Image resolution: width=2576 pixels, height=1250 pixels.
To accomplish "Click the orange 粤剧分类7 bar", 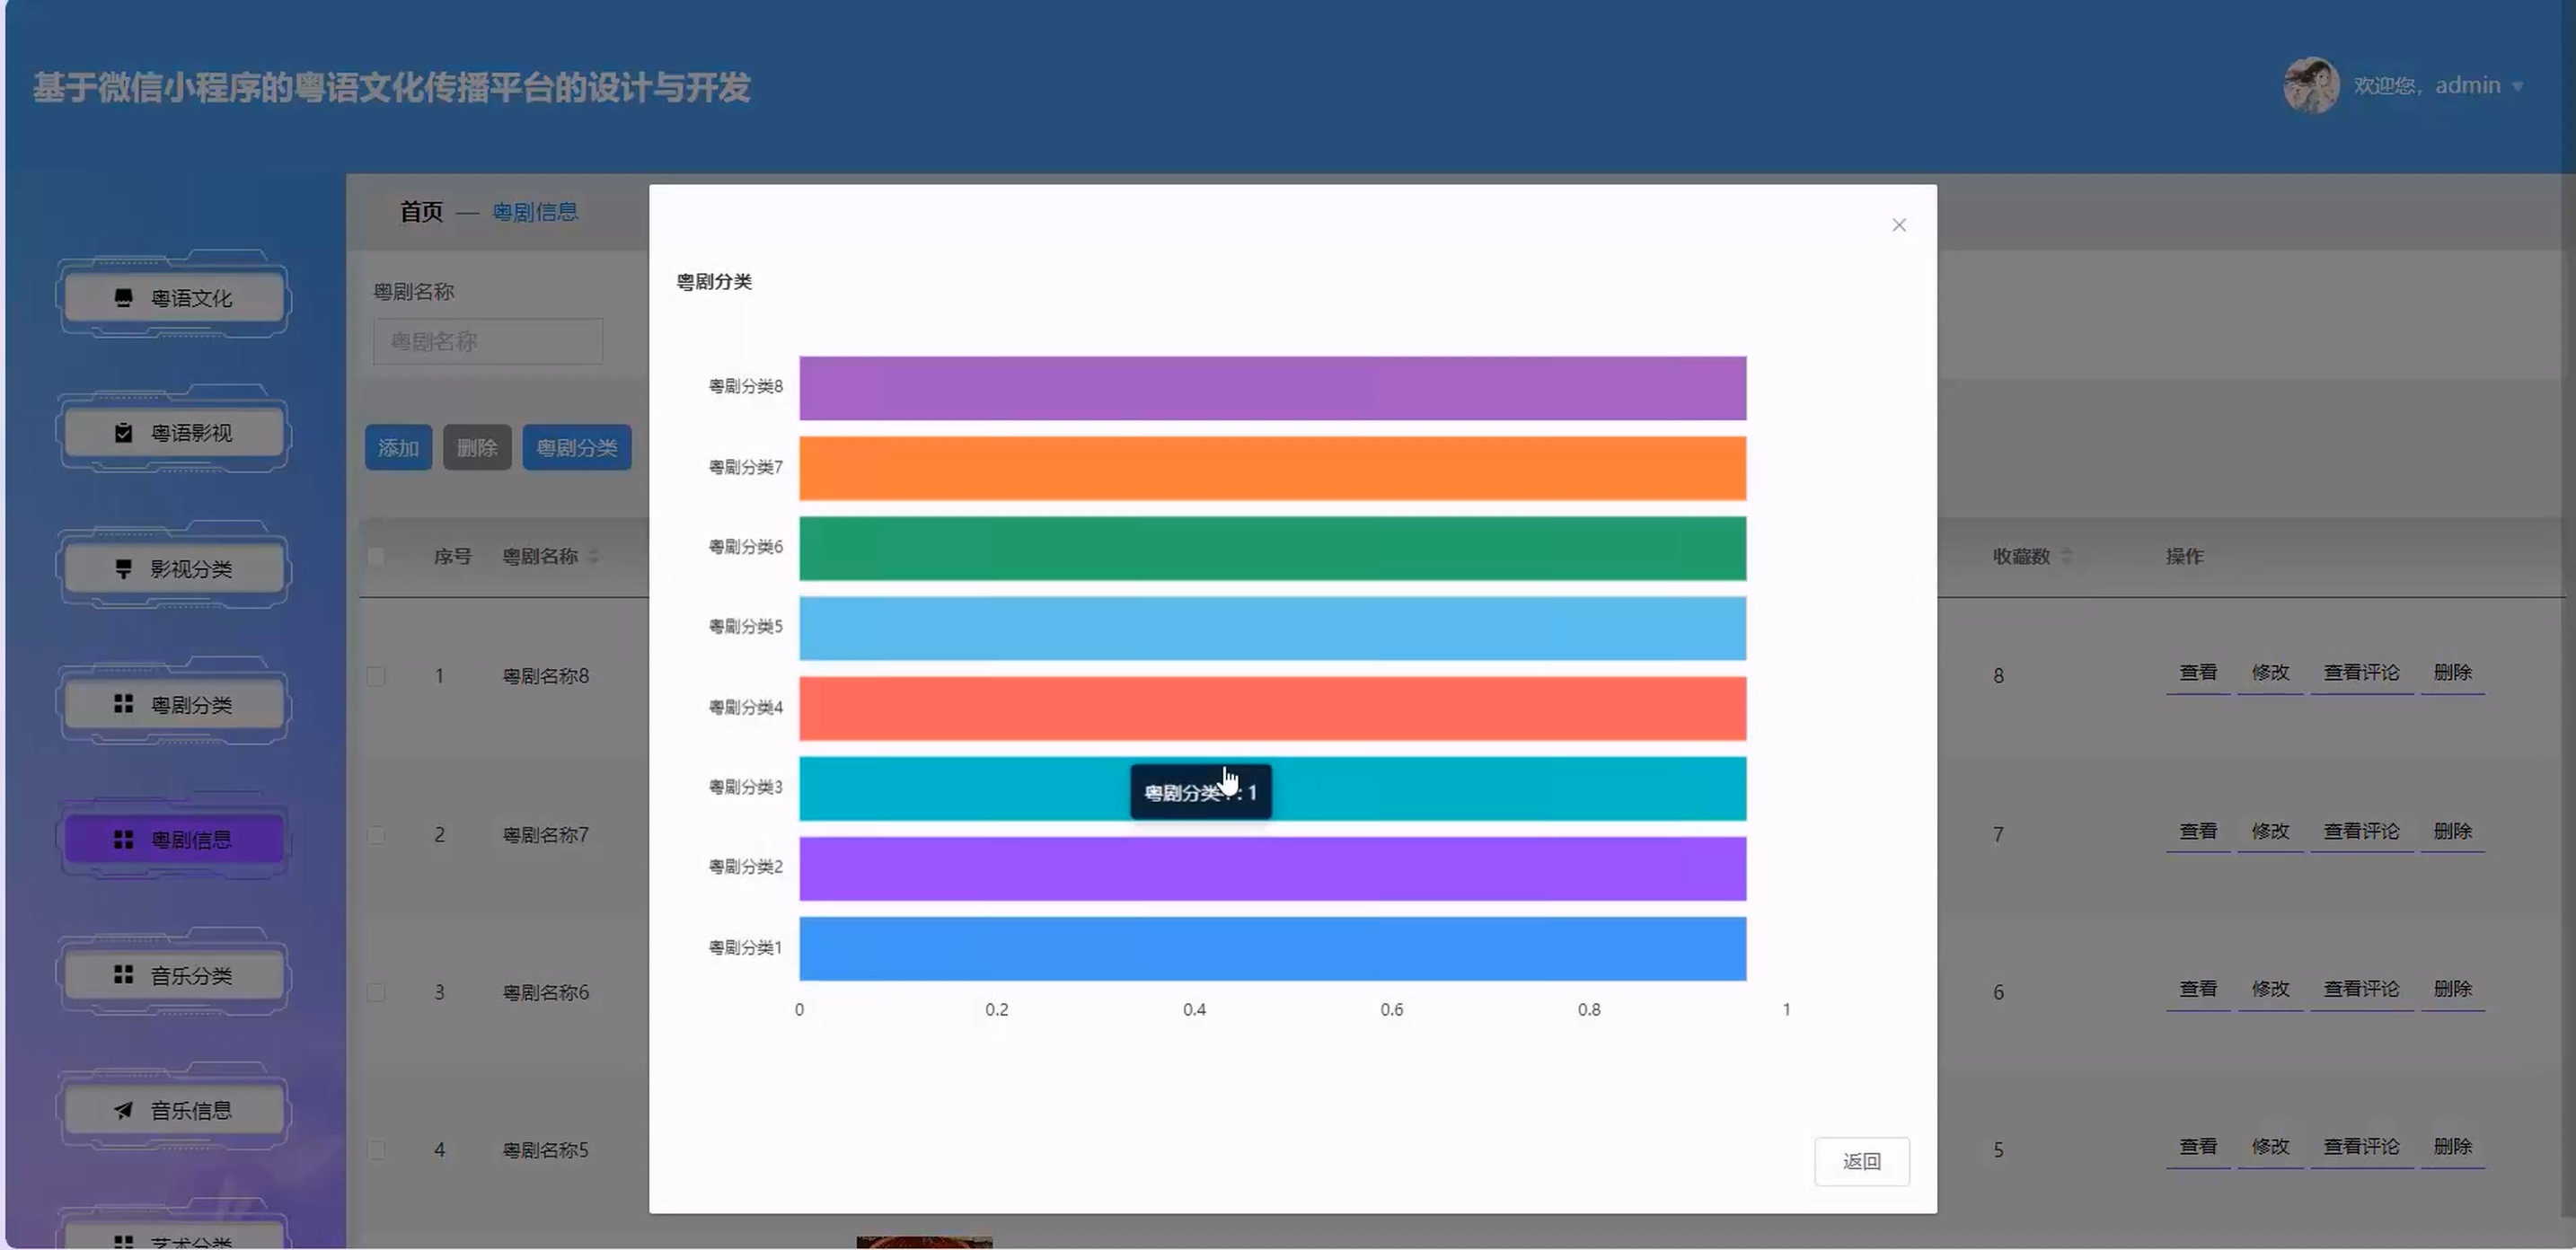I will (1272, 468).
